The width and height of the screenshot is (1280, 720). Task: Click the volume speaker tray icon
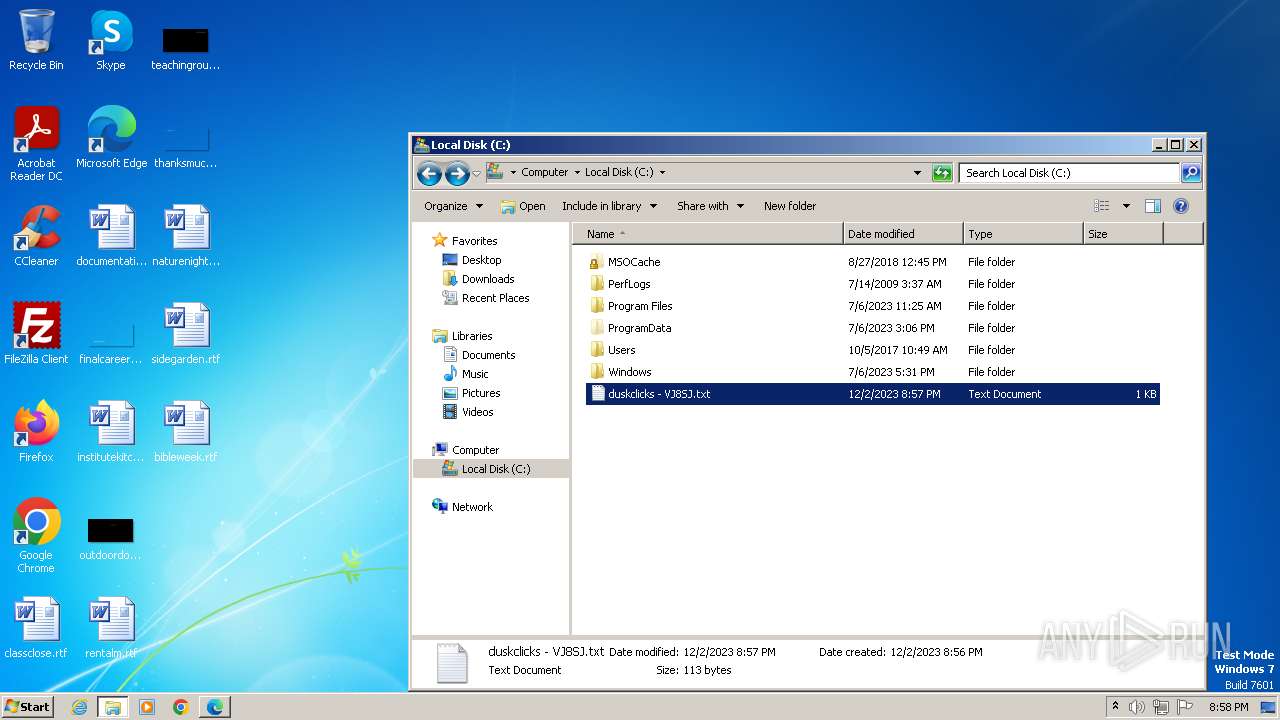coord(1137,707)
